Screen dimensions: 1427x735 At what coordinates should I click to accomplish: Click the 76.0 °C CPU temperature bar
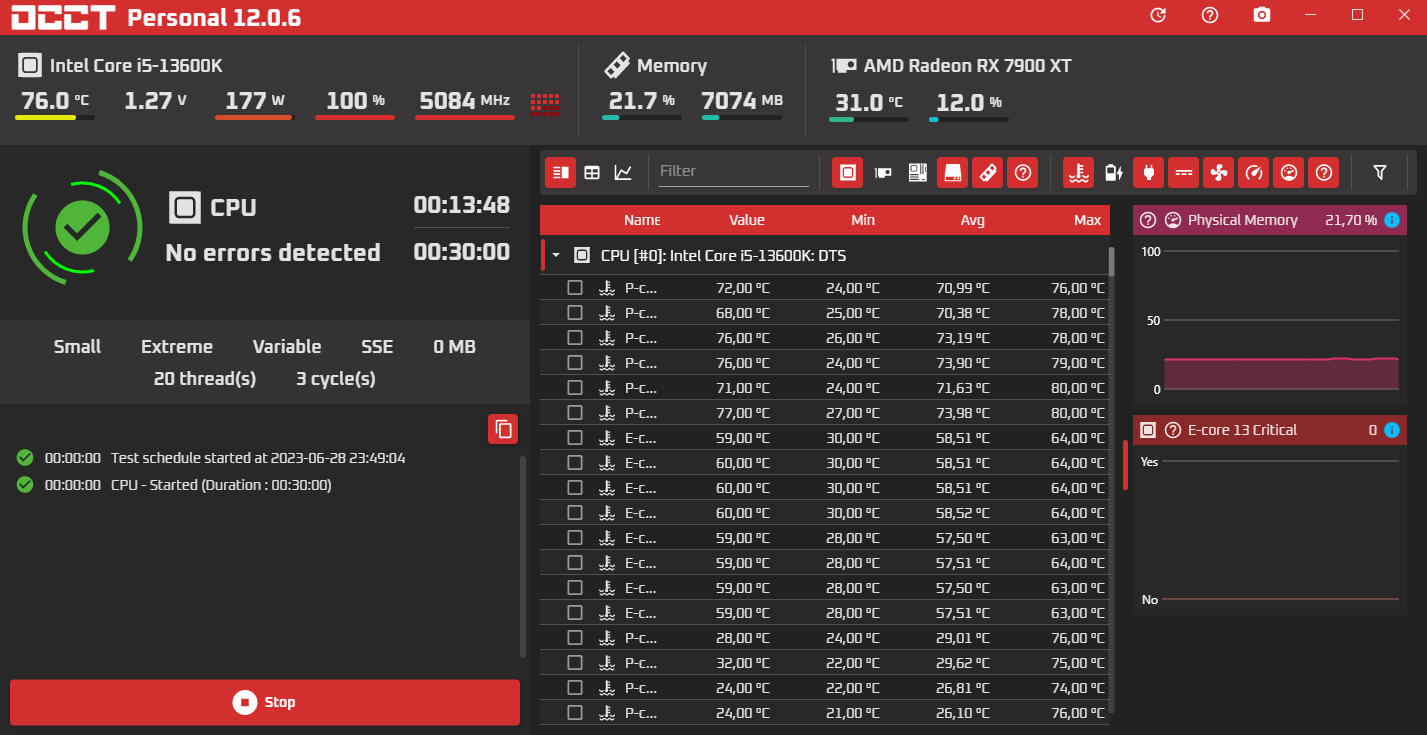(55, 118)
